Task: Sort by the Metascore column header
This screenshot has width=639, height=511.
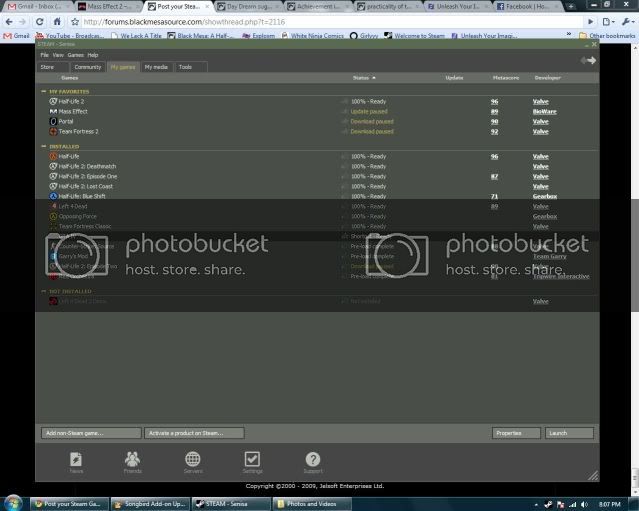Action: [506, 77]
